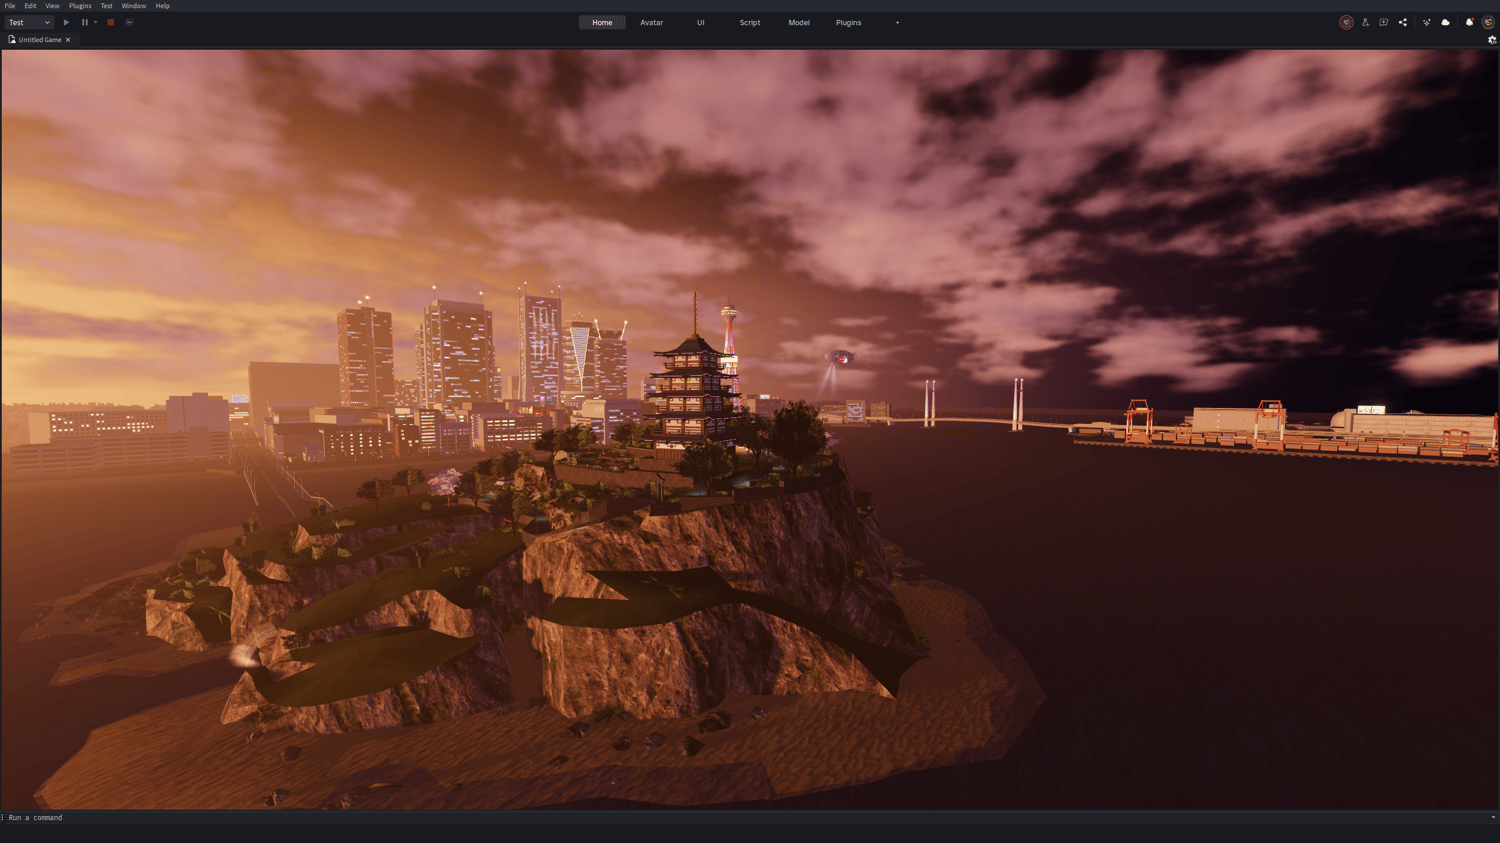Screen dimensions: 1500x843
Task: Select the Untitled Game document tab
Action: [40, 40]
